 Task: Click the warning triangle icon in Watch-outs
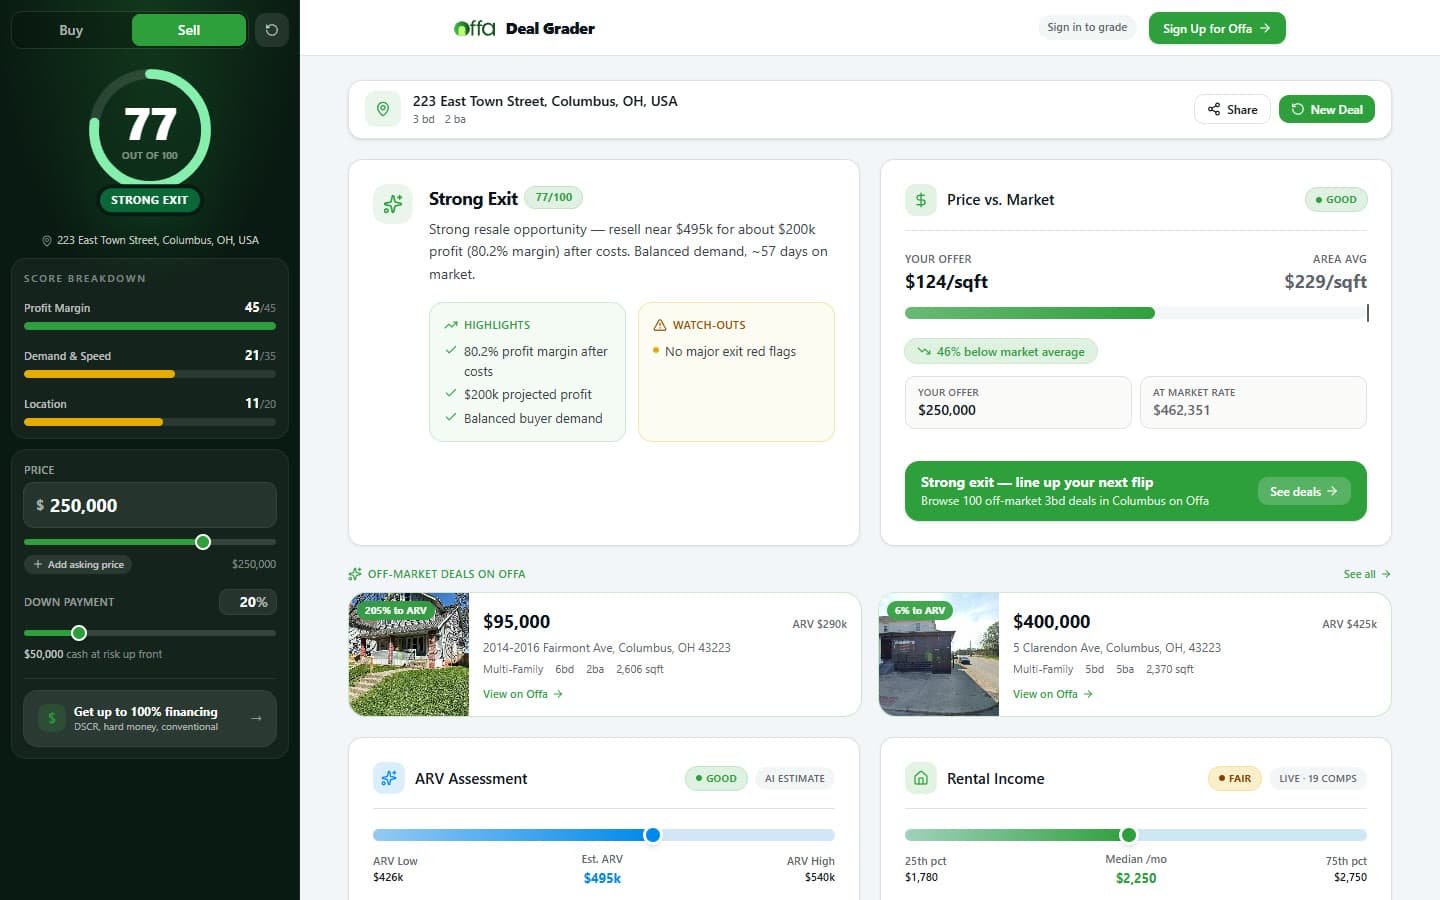[x=660, y=325]
